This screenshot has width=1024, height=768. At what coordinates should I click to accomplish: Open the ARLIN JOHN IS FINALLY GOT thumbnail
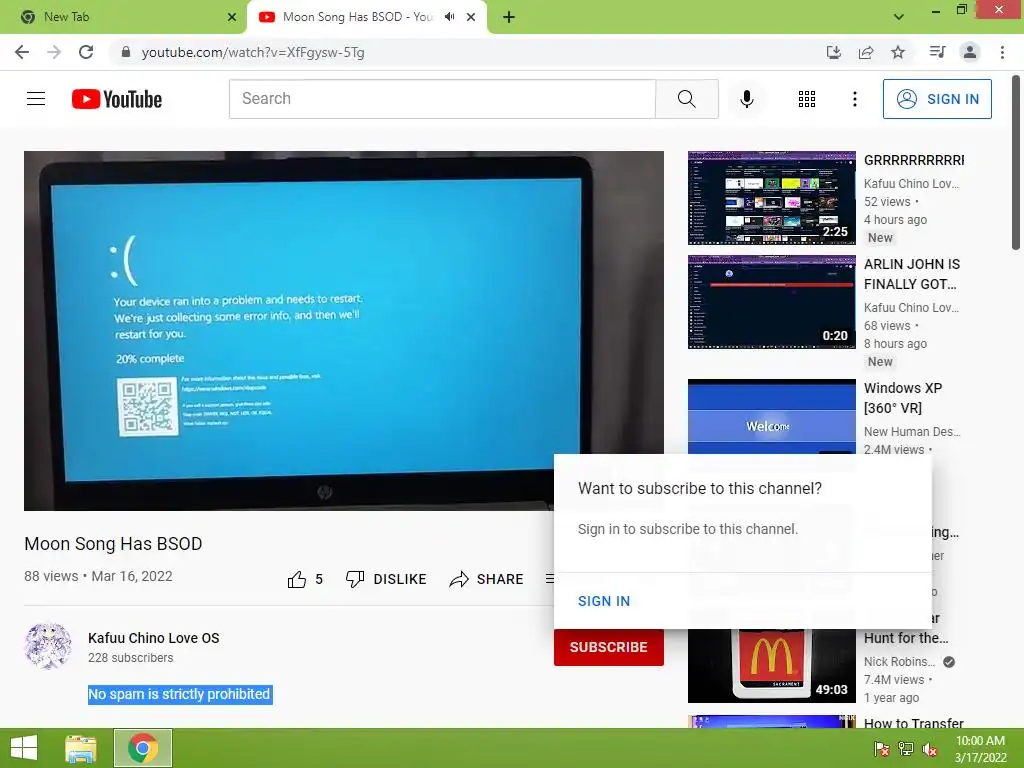coord(771,302)
